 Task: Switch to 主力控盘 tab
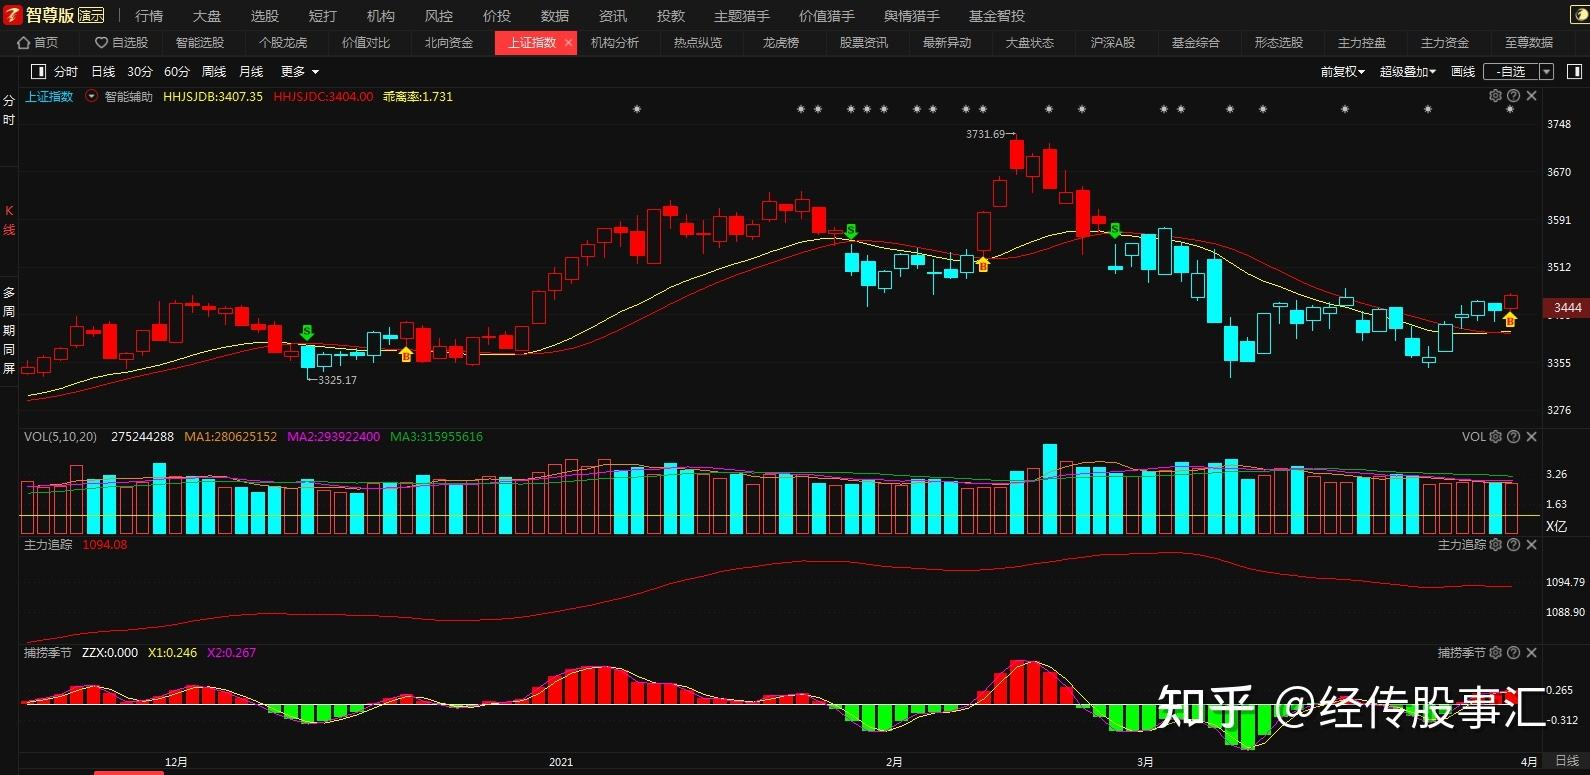1362,43
